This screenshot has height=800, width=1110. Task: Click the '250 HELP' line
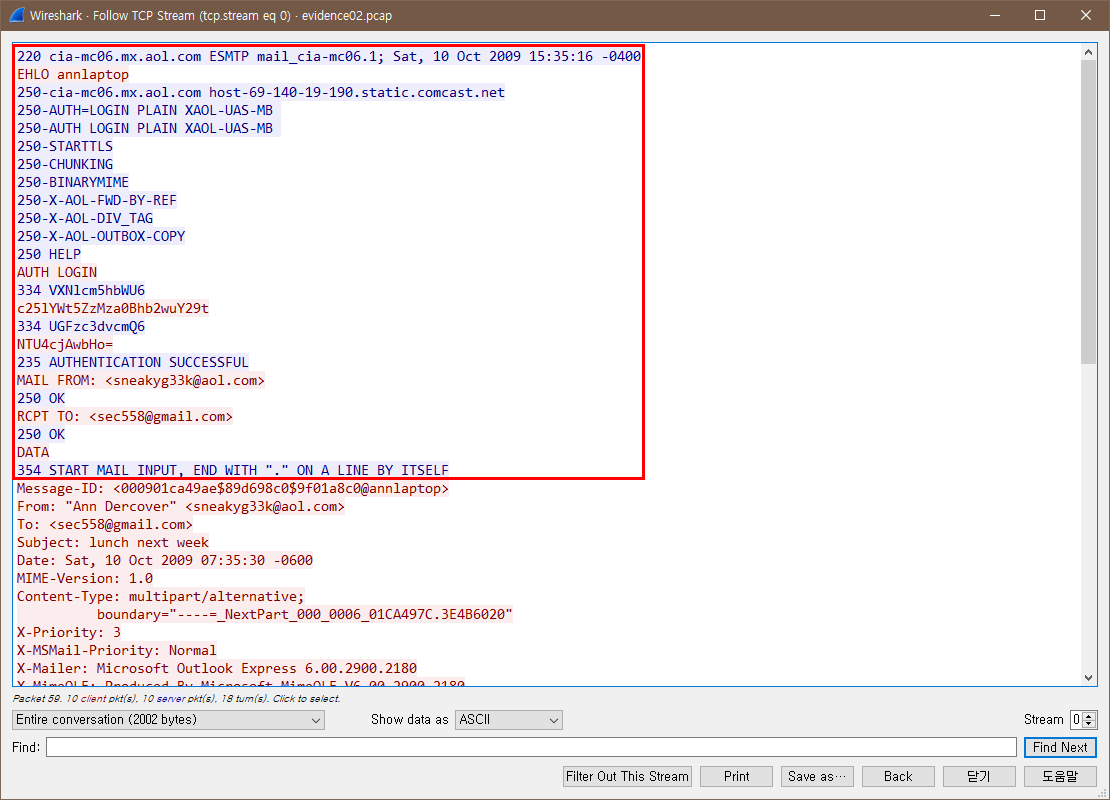pos(49,254)
